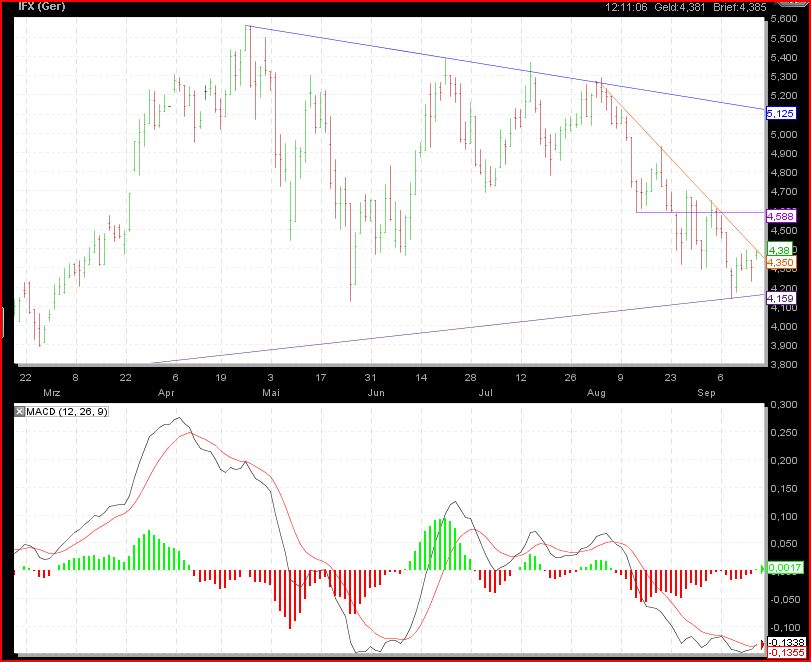Click the green 0,0017 MACD histogram tag
811x662 pixels.
[x=782, y=568]
